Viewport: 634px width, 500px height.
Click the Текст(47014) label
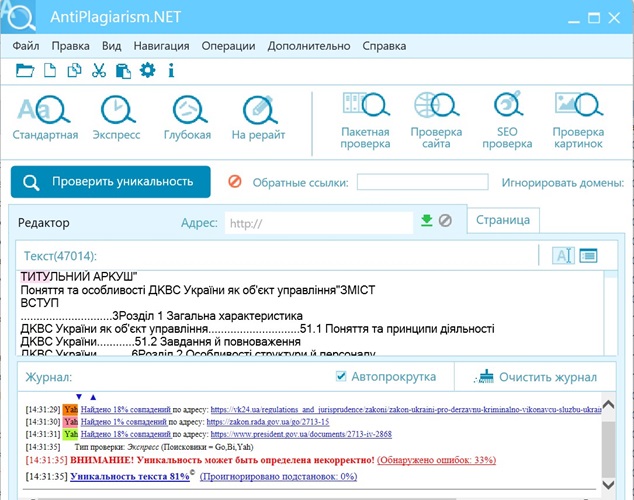pyautogui.click(x=60, y=256)
